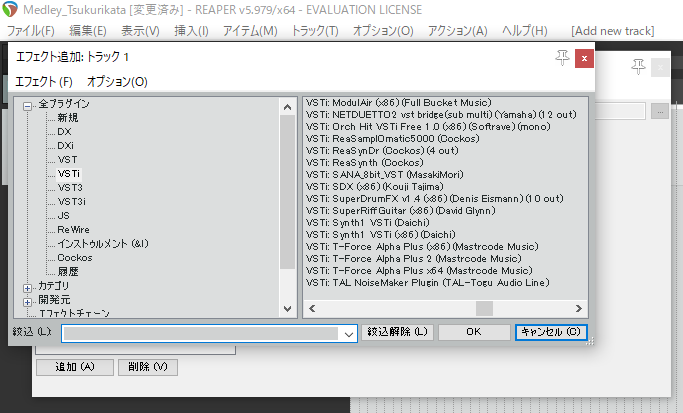Image resolution: width=683 pixels, height=413 pixels.
Task: Open the トラック(T) menu
Action: [315, 31]
